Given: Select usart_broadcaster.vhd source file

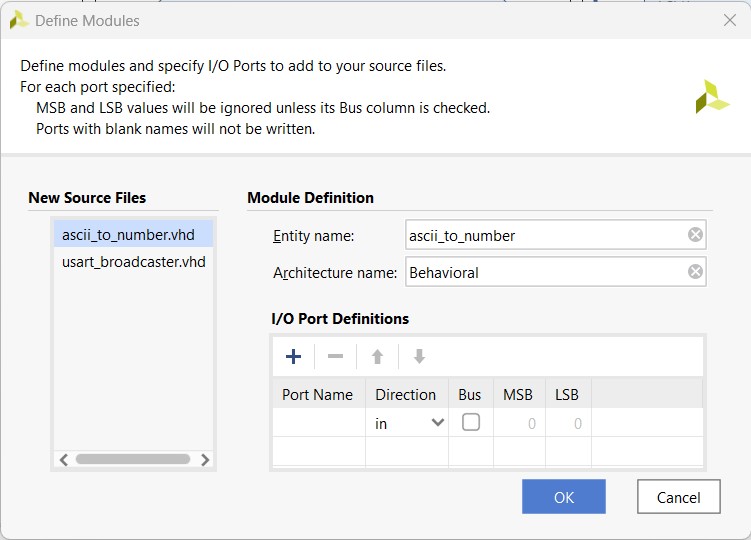Looking at the screenshot, I should [133, 262].
